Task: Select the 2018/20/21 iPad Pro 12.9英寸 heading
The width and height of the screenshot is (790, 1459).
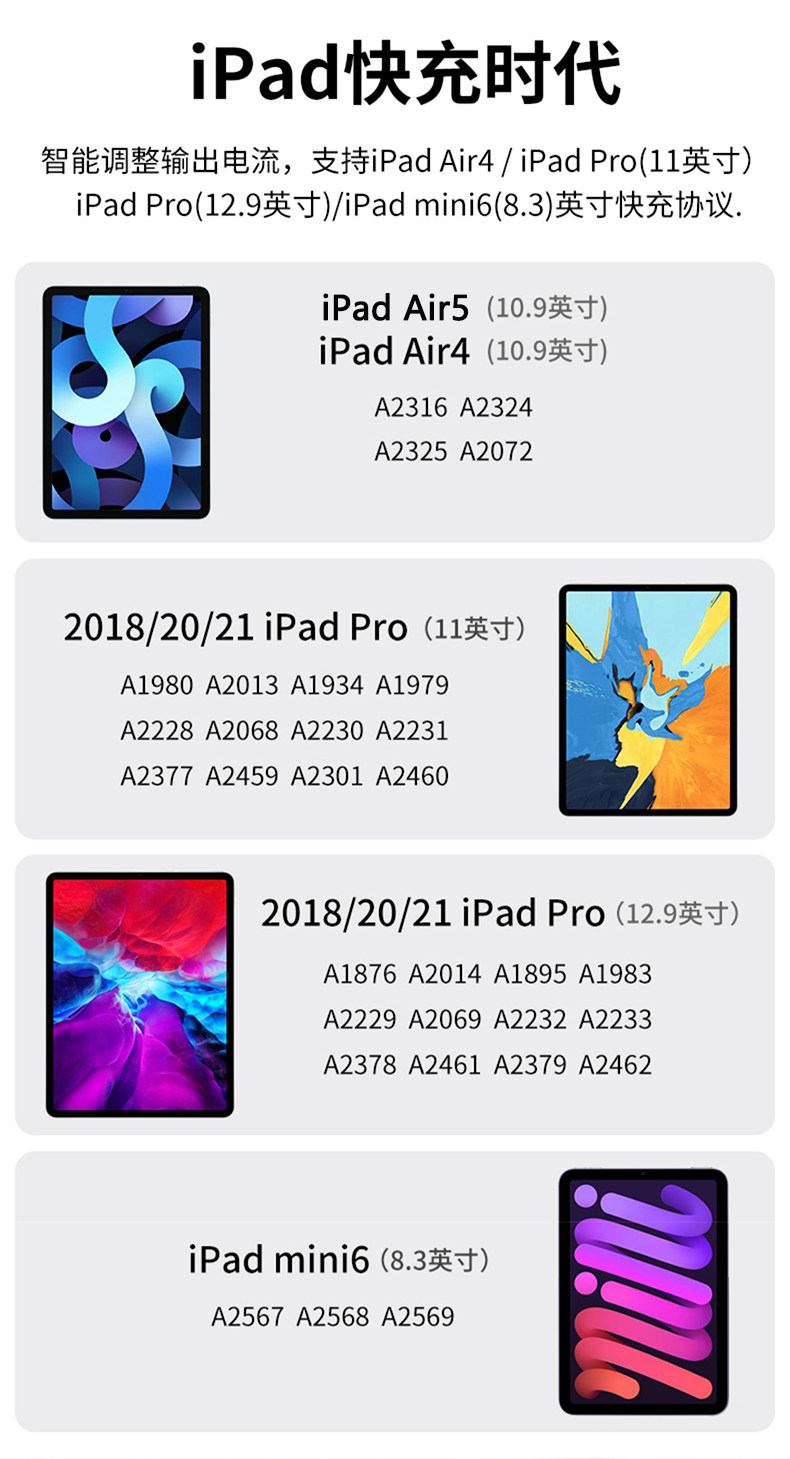Action: click(501, 912)
